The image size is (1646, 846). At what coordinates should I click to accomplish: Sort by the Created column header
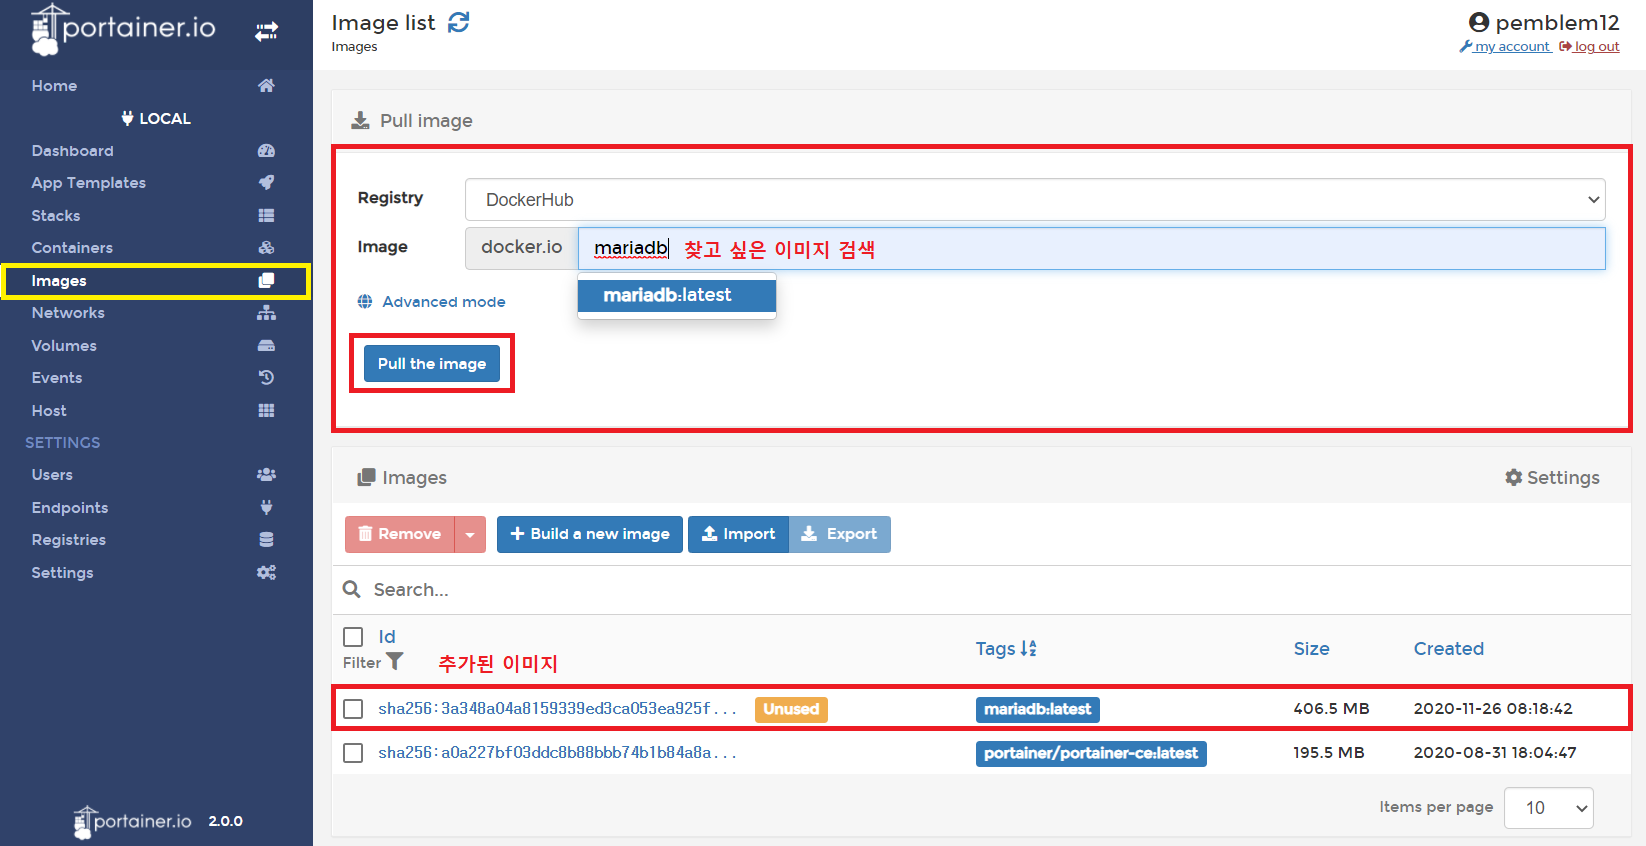click(x=1448, y=649)
